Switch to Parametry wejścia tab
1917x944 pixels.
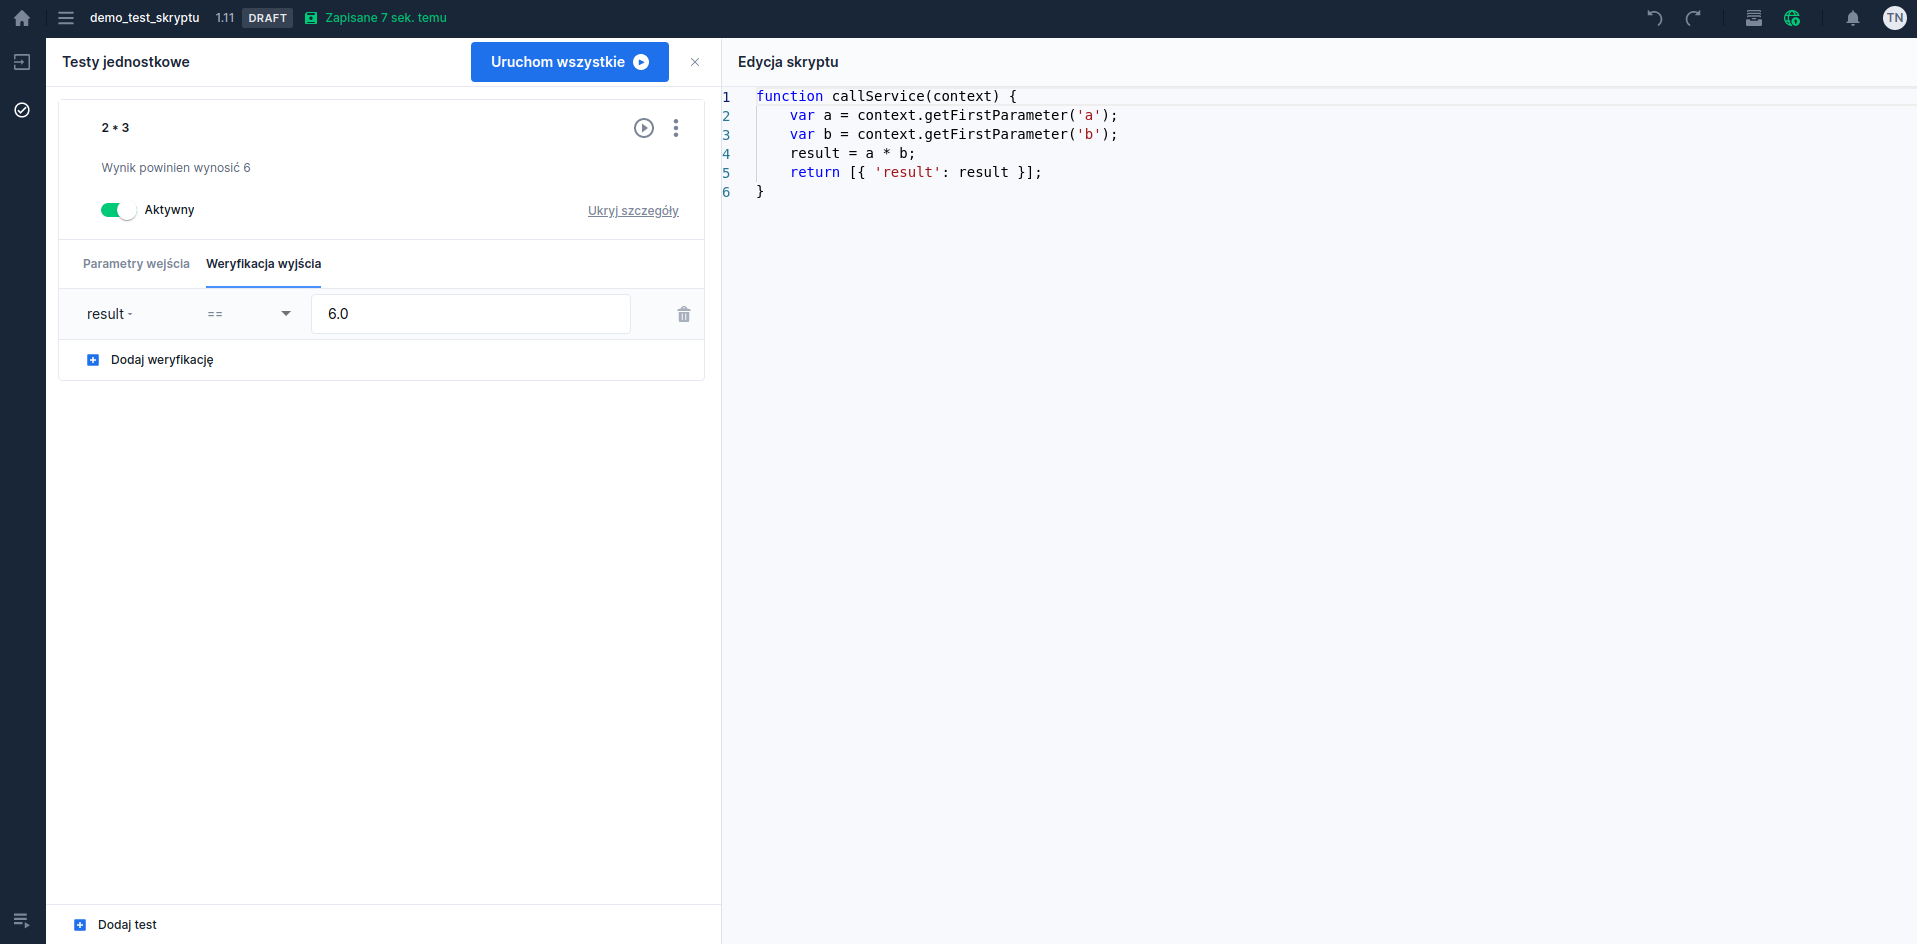pyautogui.click(x=136, y=264)
